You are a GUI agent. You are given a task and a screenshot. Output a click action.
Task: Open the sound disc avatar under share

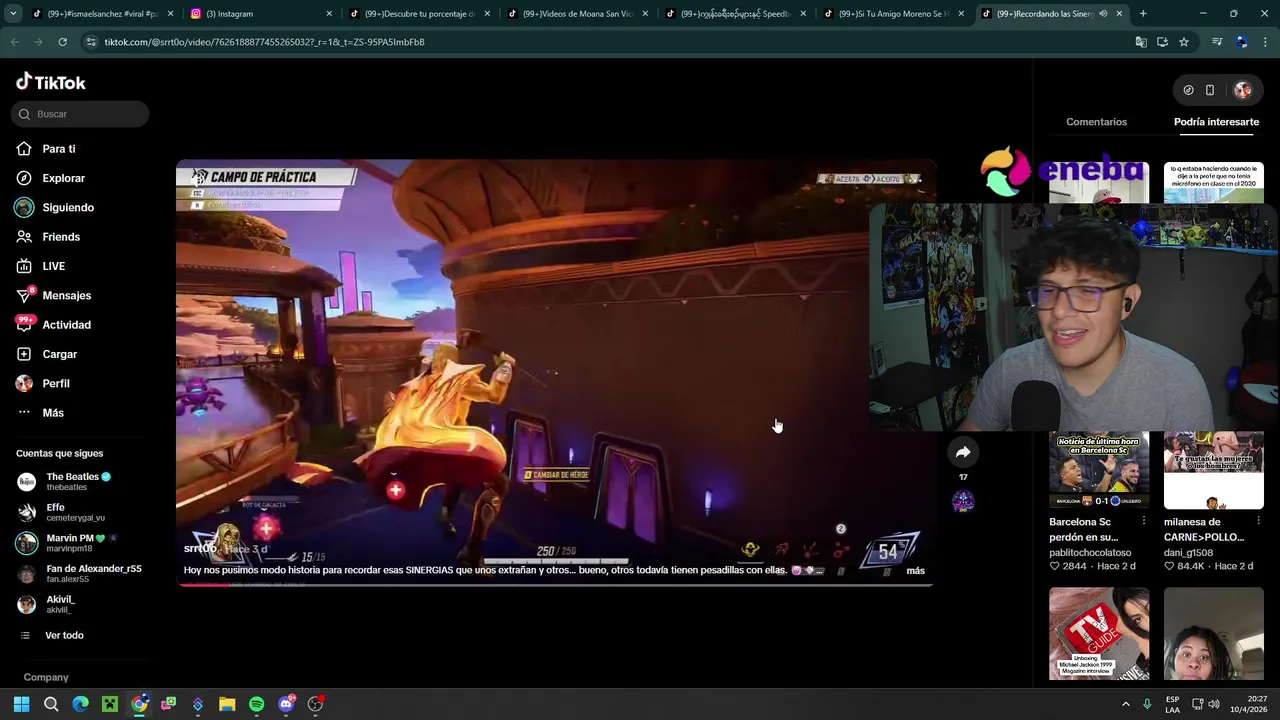[963, 501]
